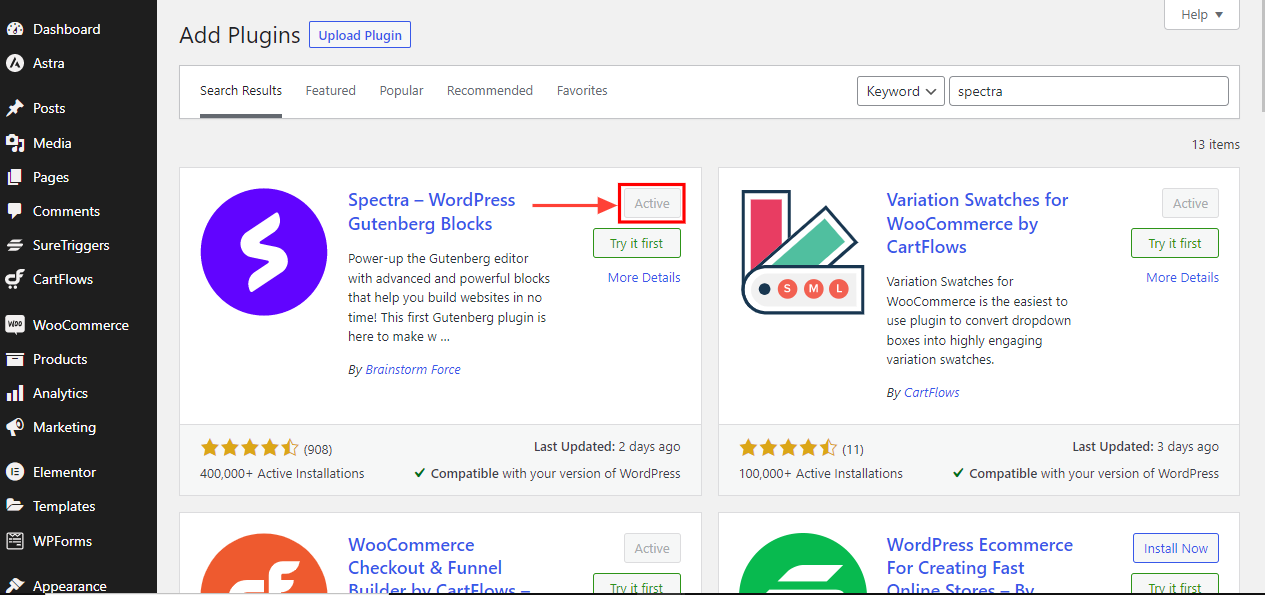
Task: Click the Posts pushpin icon
Action: [15, 108]
